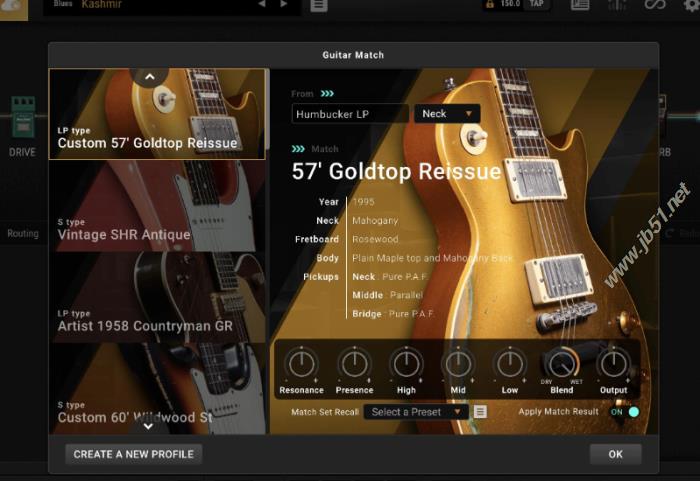The width and height of the screenshot is (700, 481).
Task: Click the loop infinity icon
Action: coord(655,5)
